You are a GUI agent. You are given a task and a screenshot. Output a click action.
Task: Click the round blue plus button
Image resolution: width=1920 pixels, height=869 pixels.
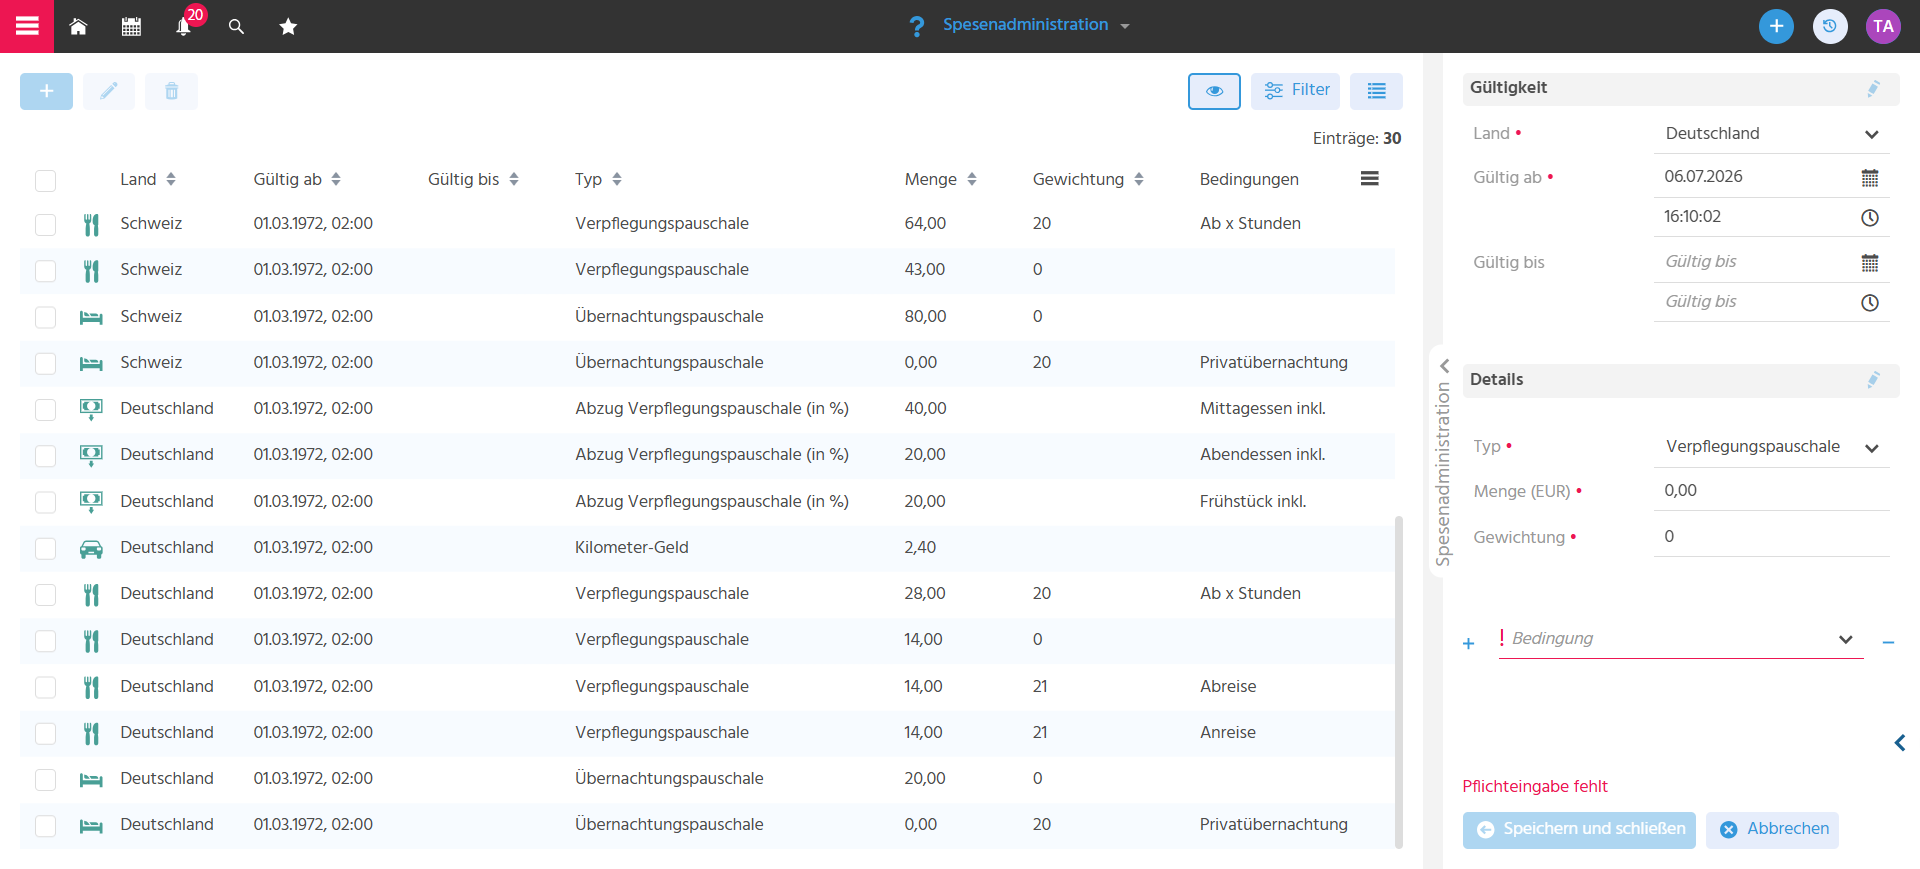(x=1776, y=26)
